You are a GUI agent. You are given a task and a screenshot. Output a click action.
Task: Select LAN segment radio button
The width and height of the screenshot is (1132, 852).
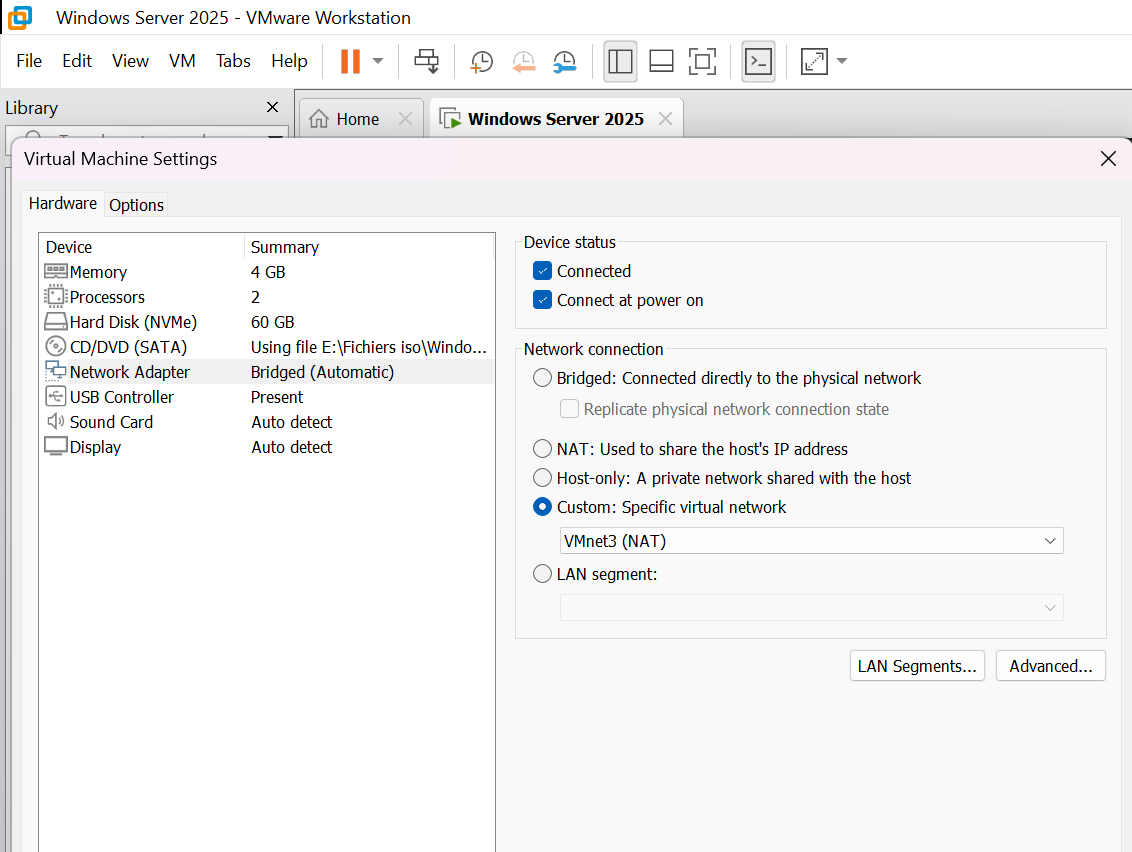[x=542, y=574]
